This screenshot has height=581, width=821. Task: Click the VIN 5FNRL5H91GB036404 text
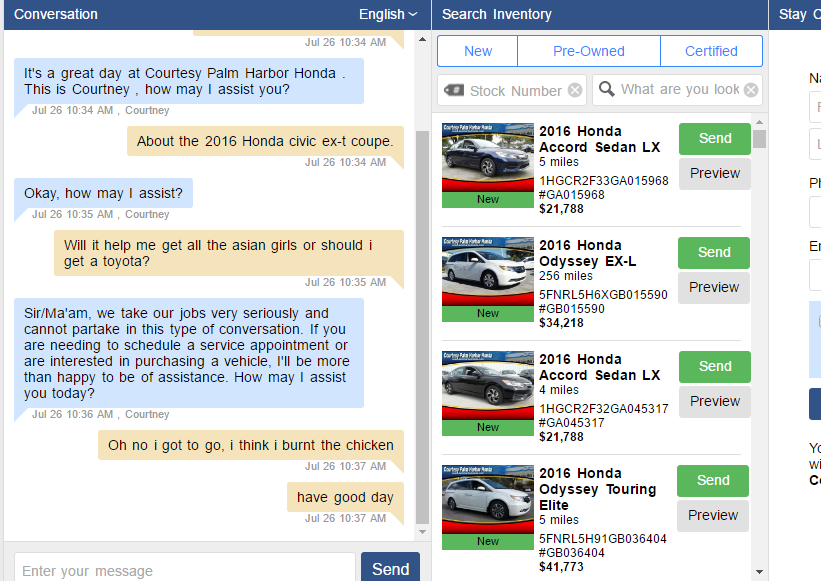[x=603, y=539]
